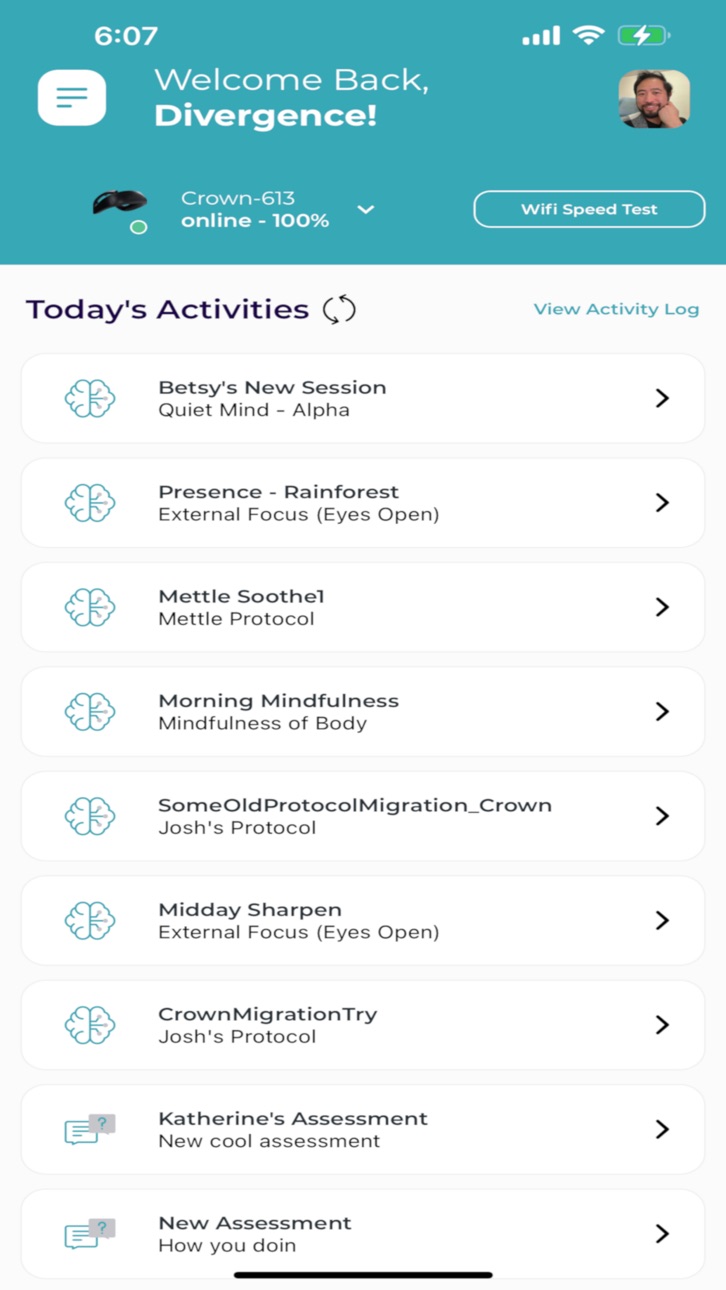
Task: Tap question icon for New Assessment
Action: (90, 1234)
